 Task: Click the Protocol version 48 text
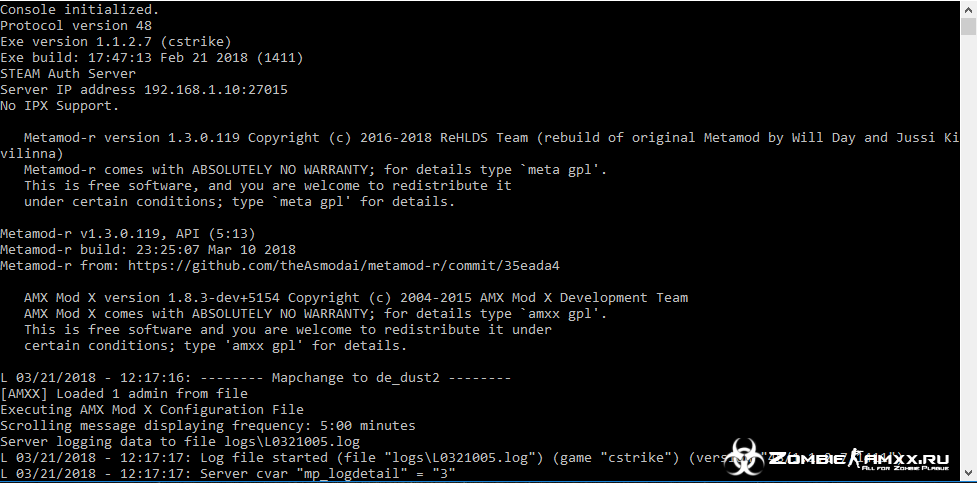tap(76, 26)
